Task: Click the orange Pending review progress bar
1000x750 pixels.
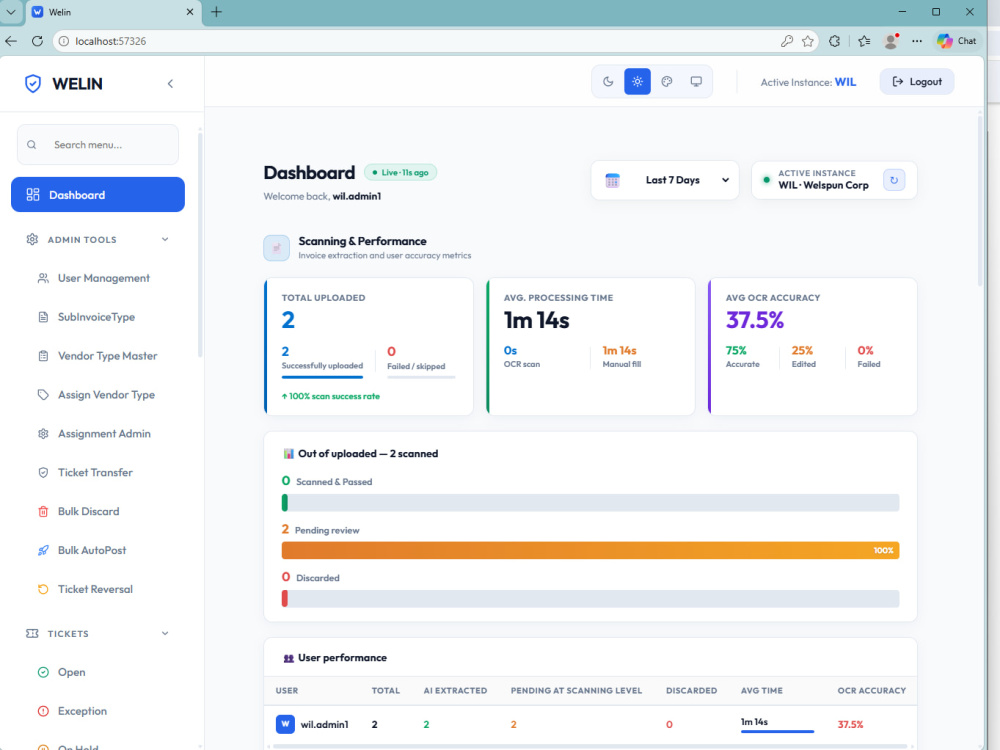Action: (x=591, y=550)
